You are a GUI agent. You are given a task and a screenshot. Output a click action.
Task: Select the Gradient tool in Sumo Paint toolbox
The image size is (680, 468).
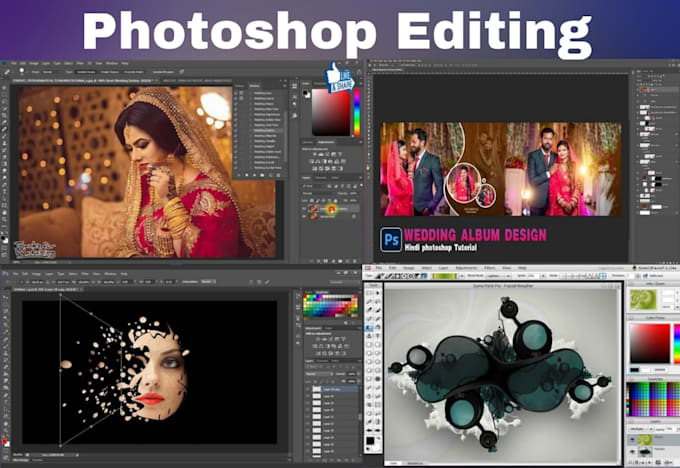[369, 327]
